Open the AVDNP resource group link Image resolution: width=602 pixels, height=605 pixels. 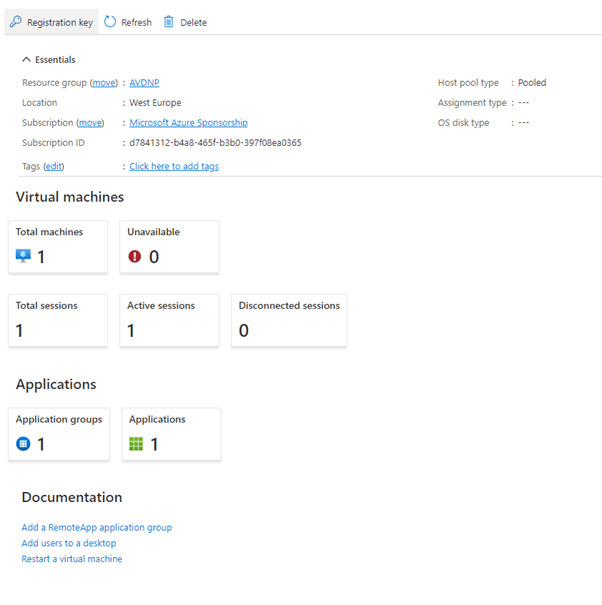(144, 83)
